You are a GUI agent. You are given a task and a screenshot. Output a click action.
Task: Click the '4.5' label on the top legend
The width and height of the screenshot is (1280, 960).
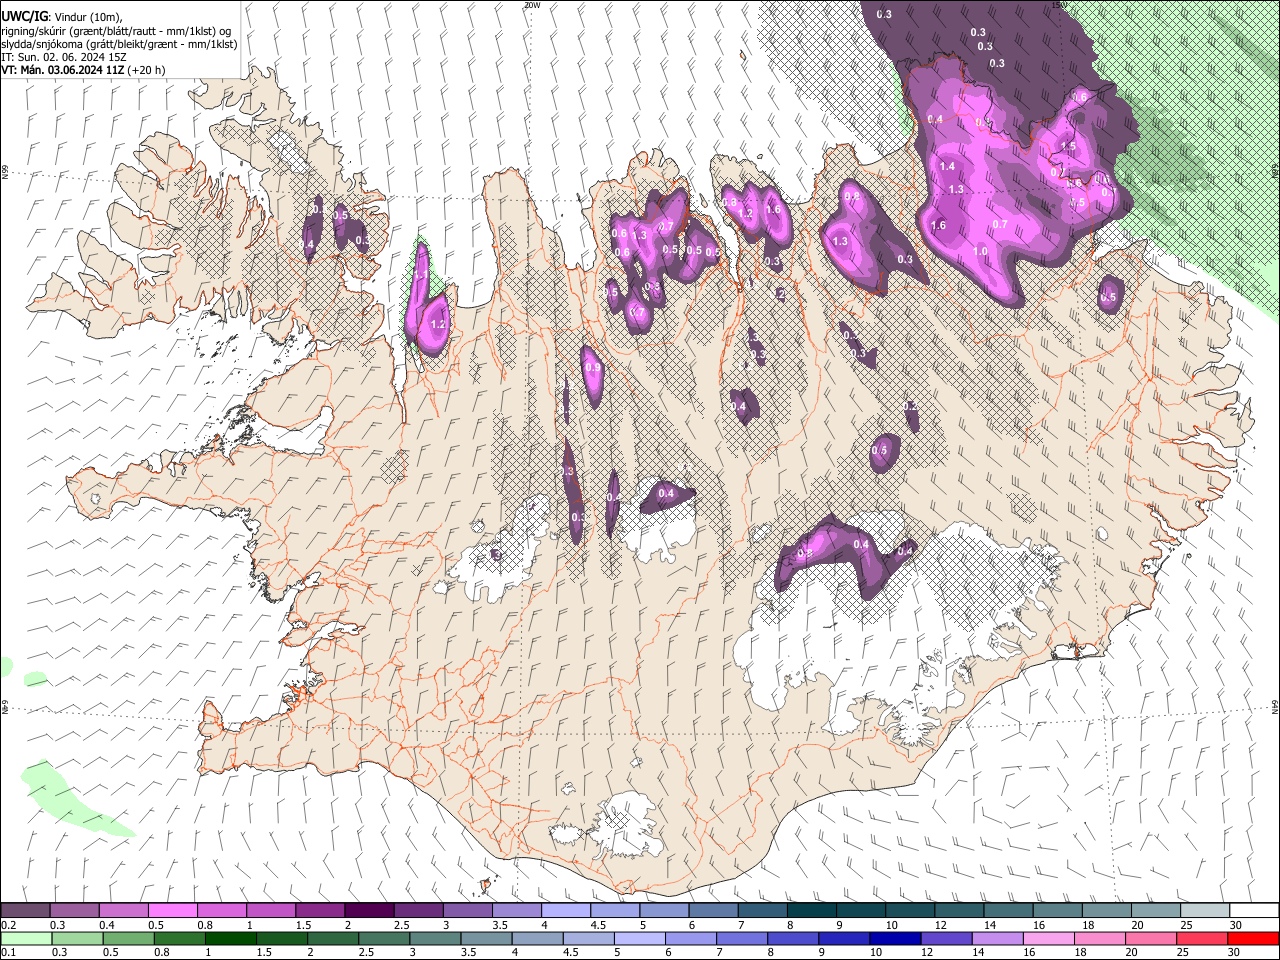pos(597,925)
